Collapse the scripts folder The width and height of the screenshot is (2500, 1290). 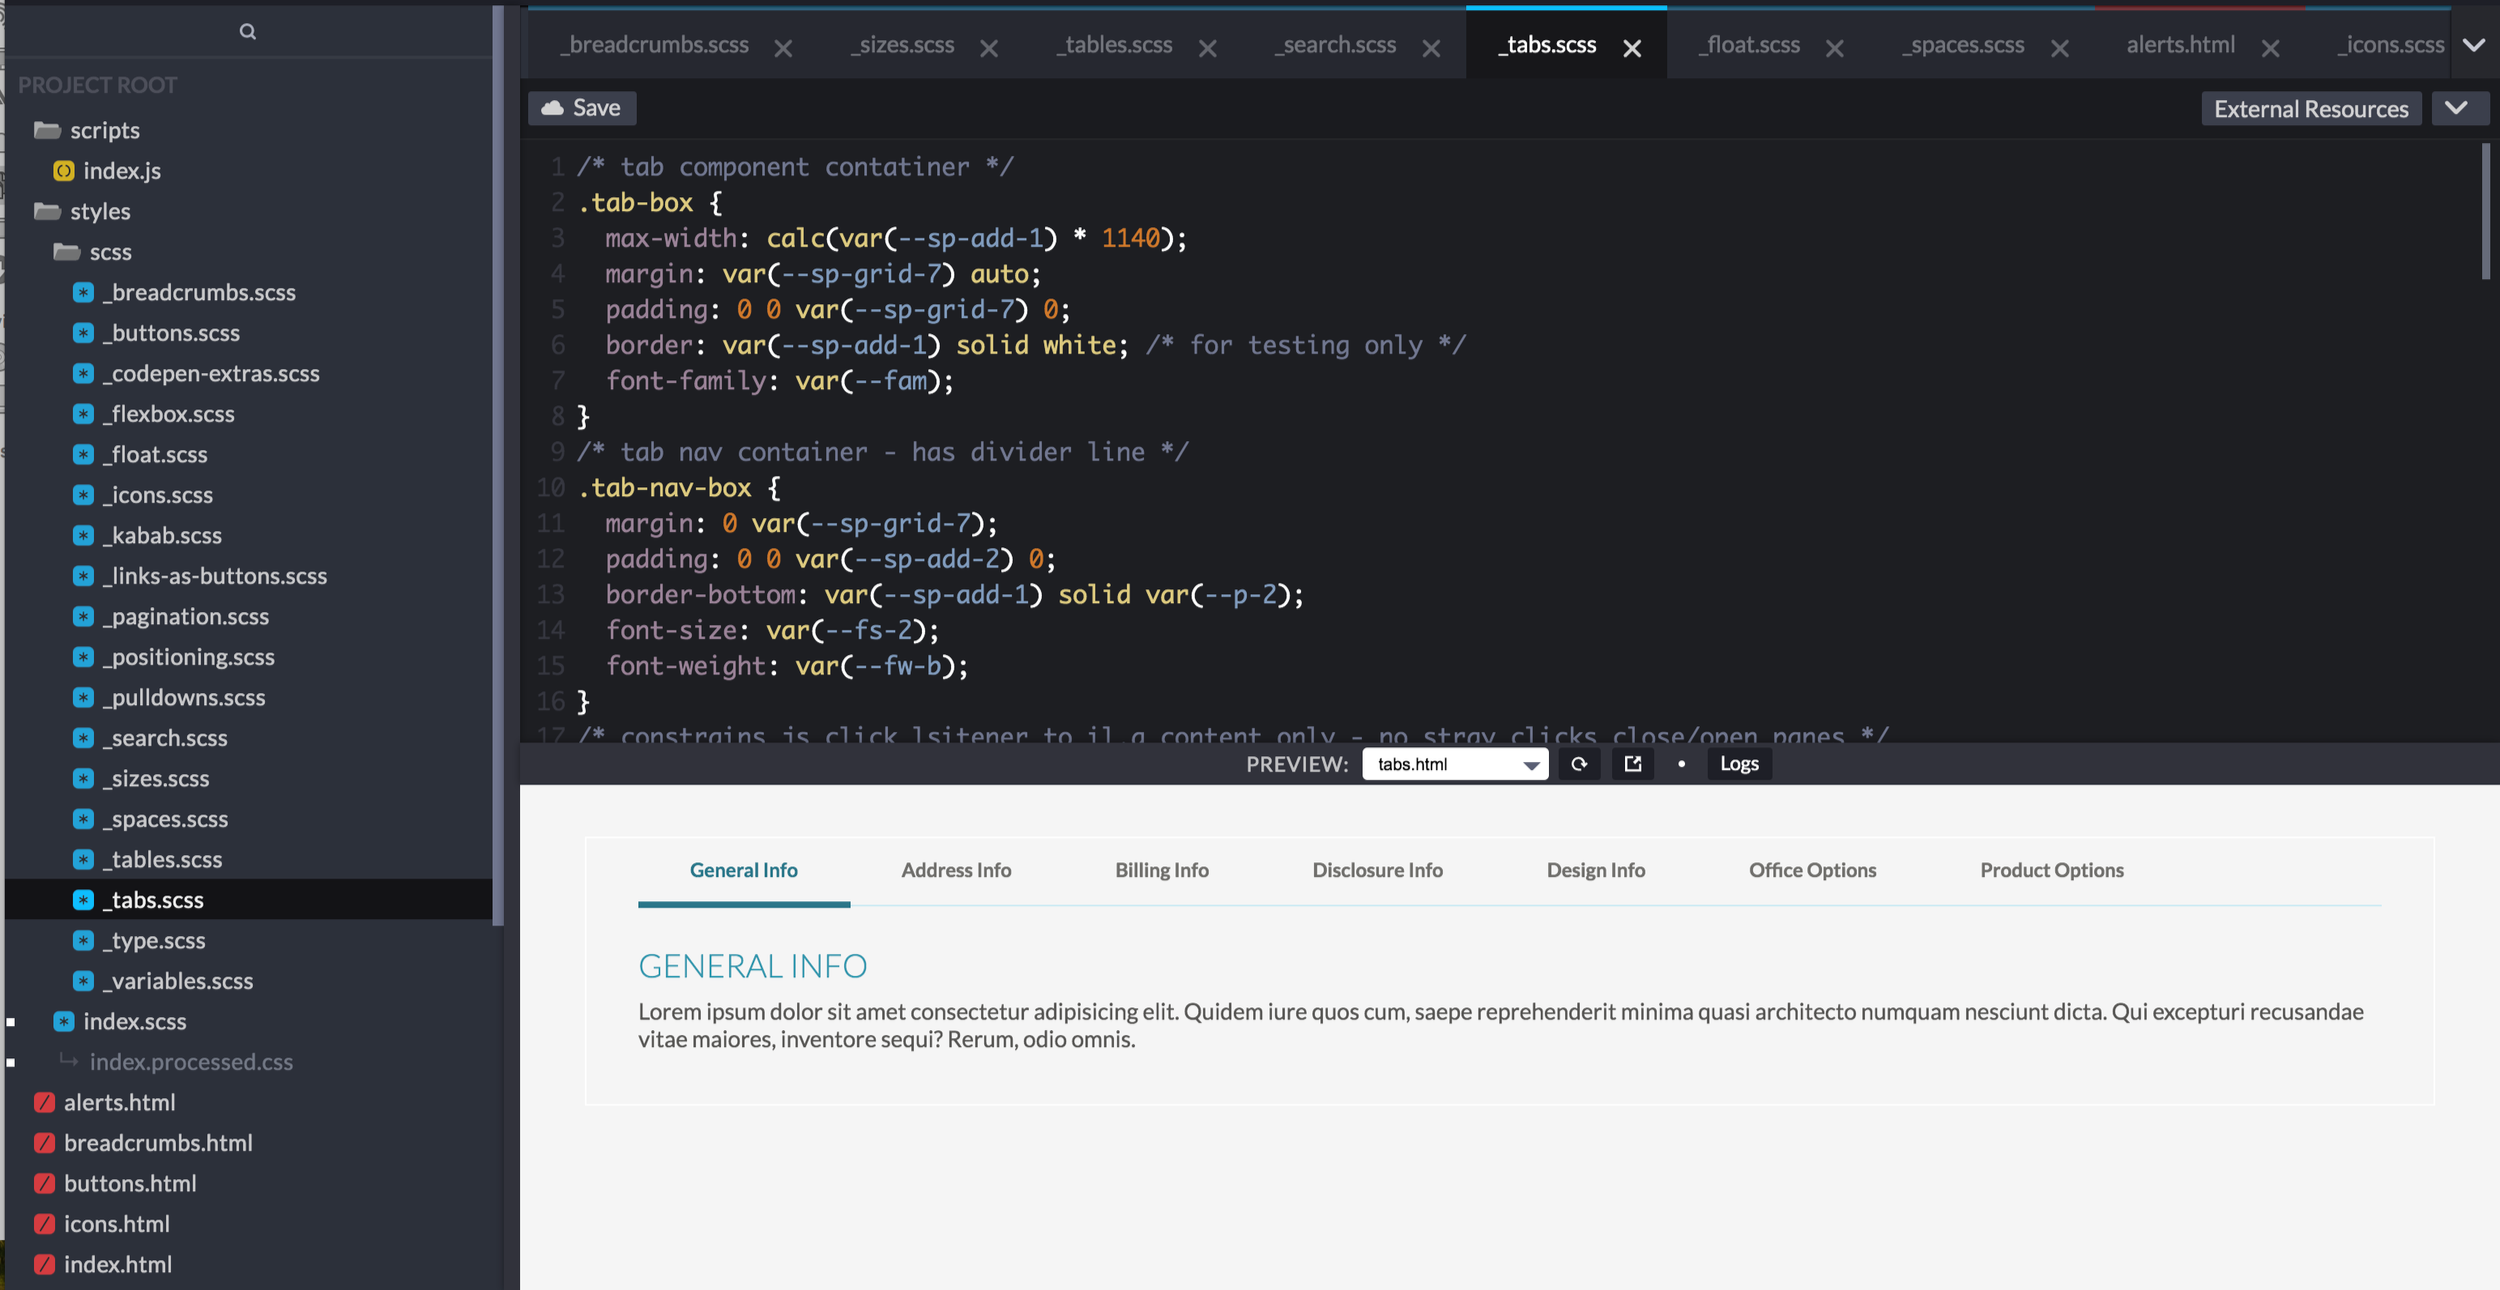coord(47,130)
